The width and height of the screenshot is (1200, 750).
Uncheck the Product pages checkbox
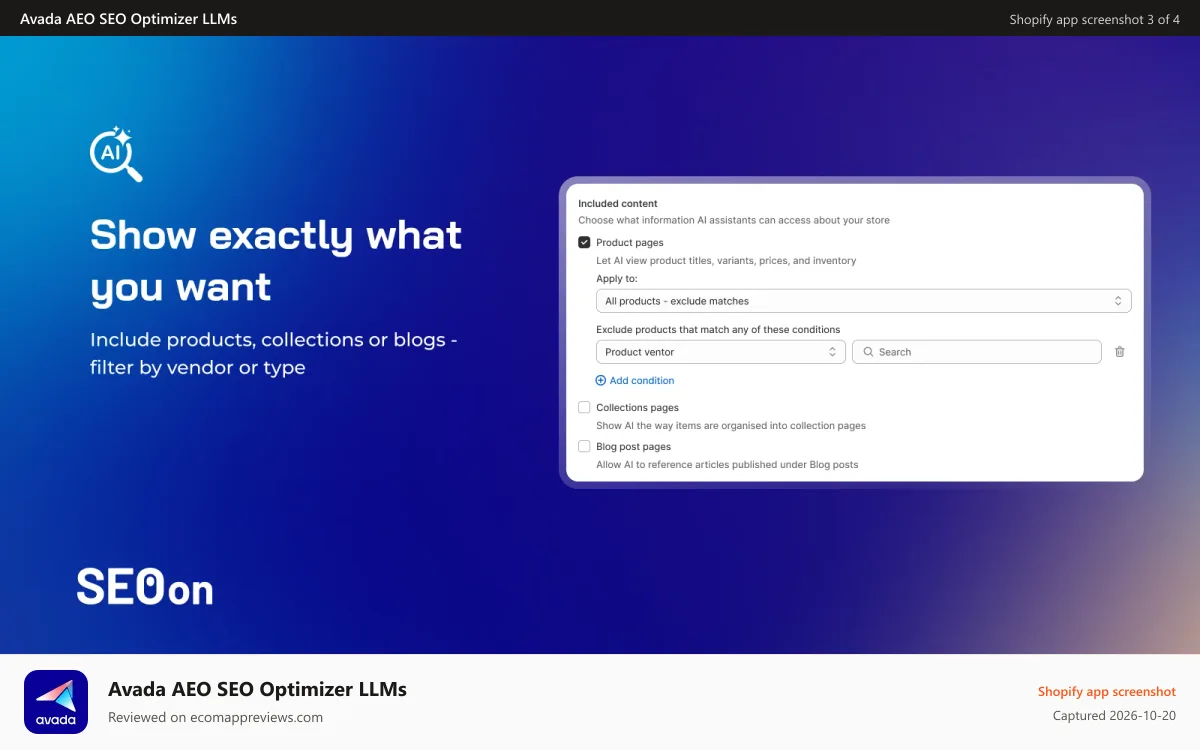click(x=584, y=242)
